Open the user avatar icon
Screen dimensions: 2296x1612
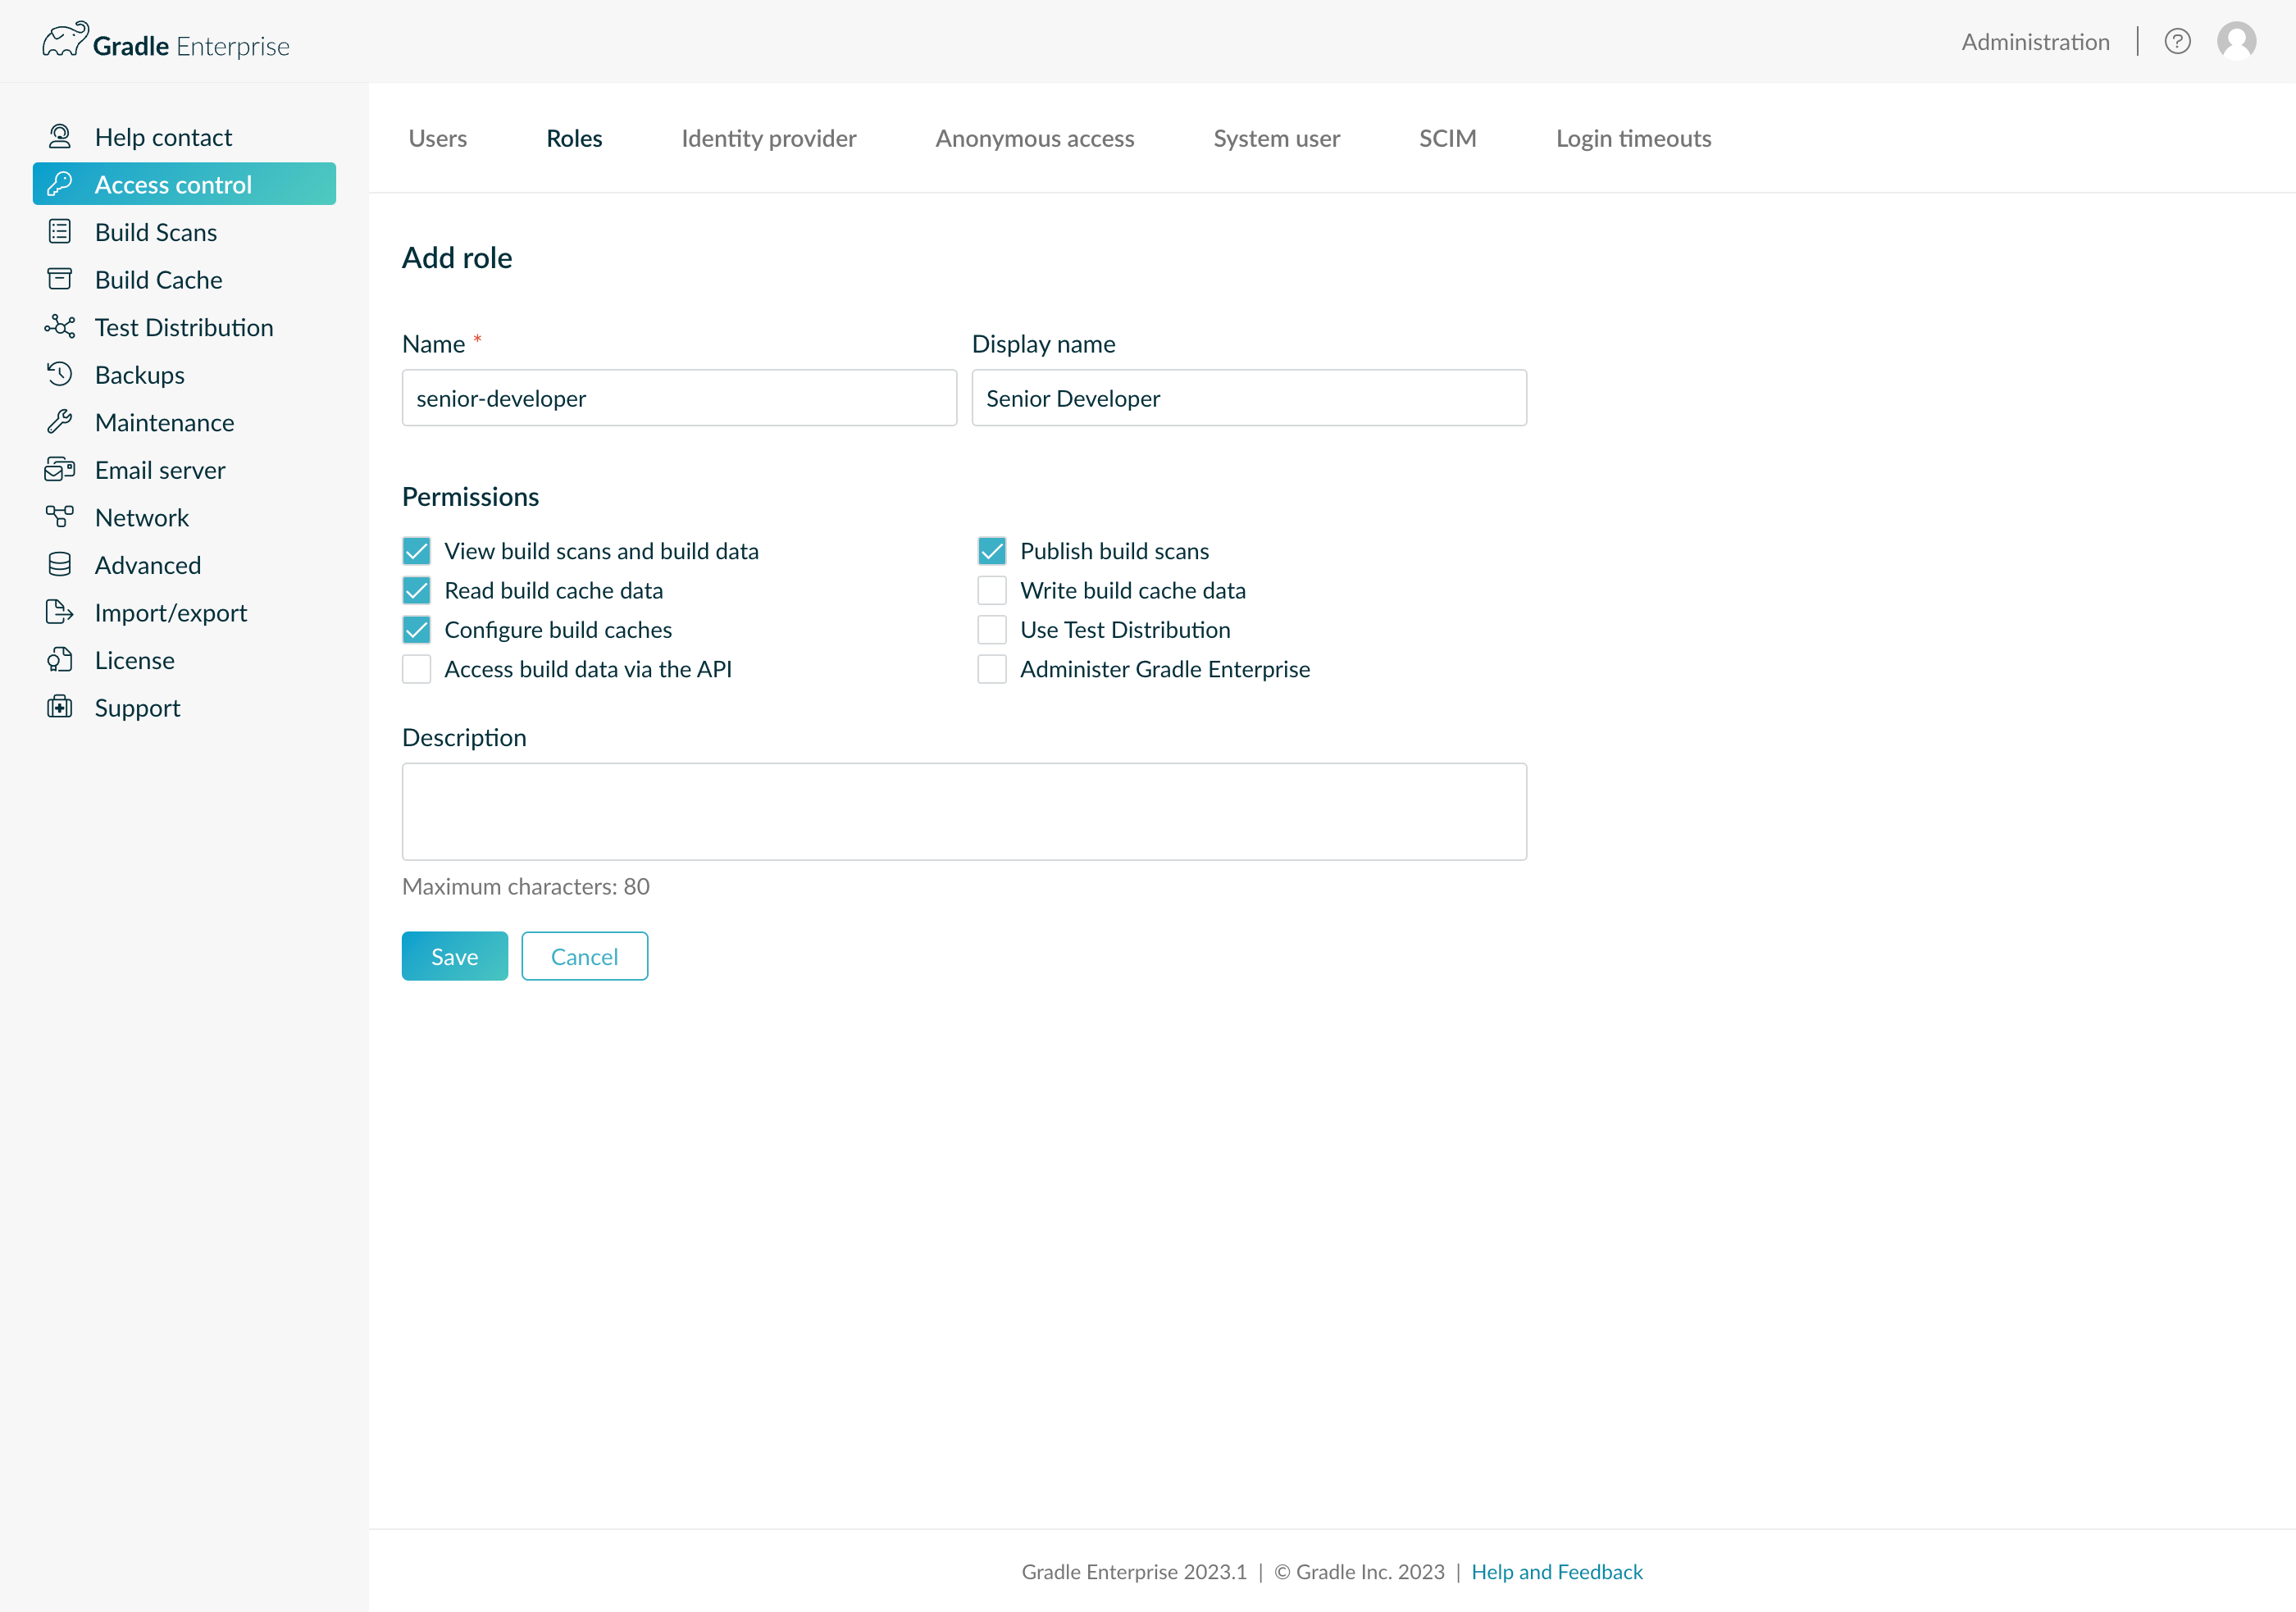[x=2236, y=42]
